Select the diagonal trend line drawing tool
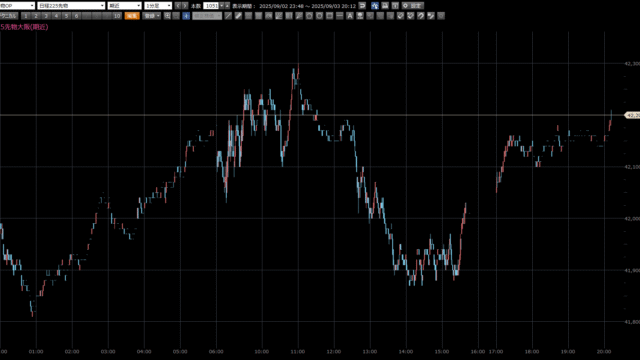 (x=228, y=16)
